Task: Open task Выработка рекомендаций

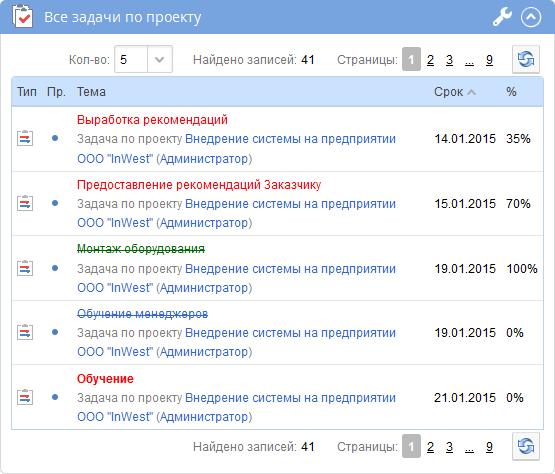Action: 152,120
